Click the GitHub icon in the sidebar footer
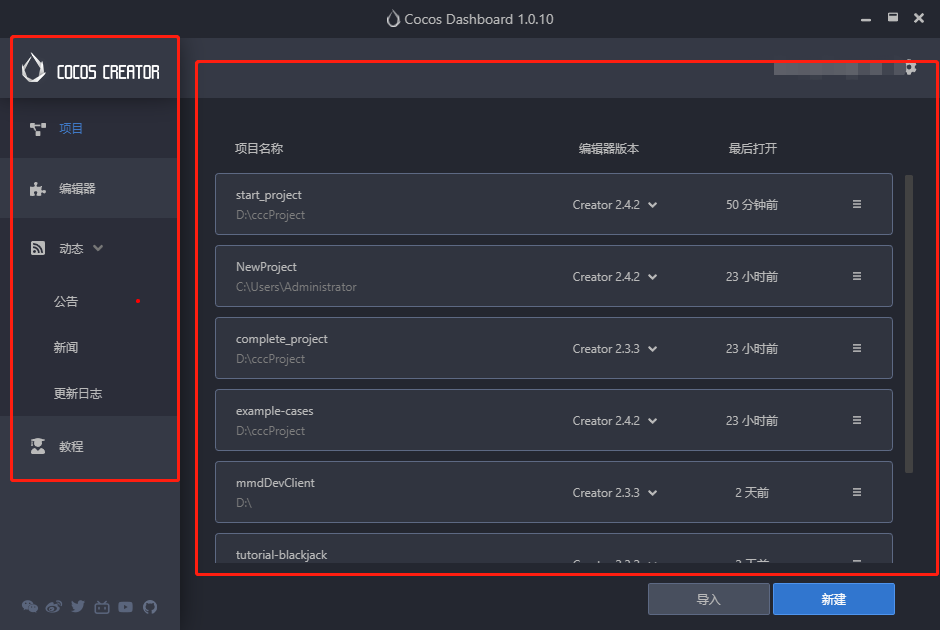 click(150, 607)
